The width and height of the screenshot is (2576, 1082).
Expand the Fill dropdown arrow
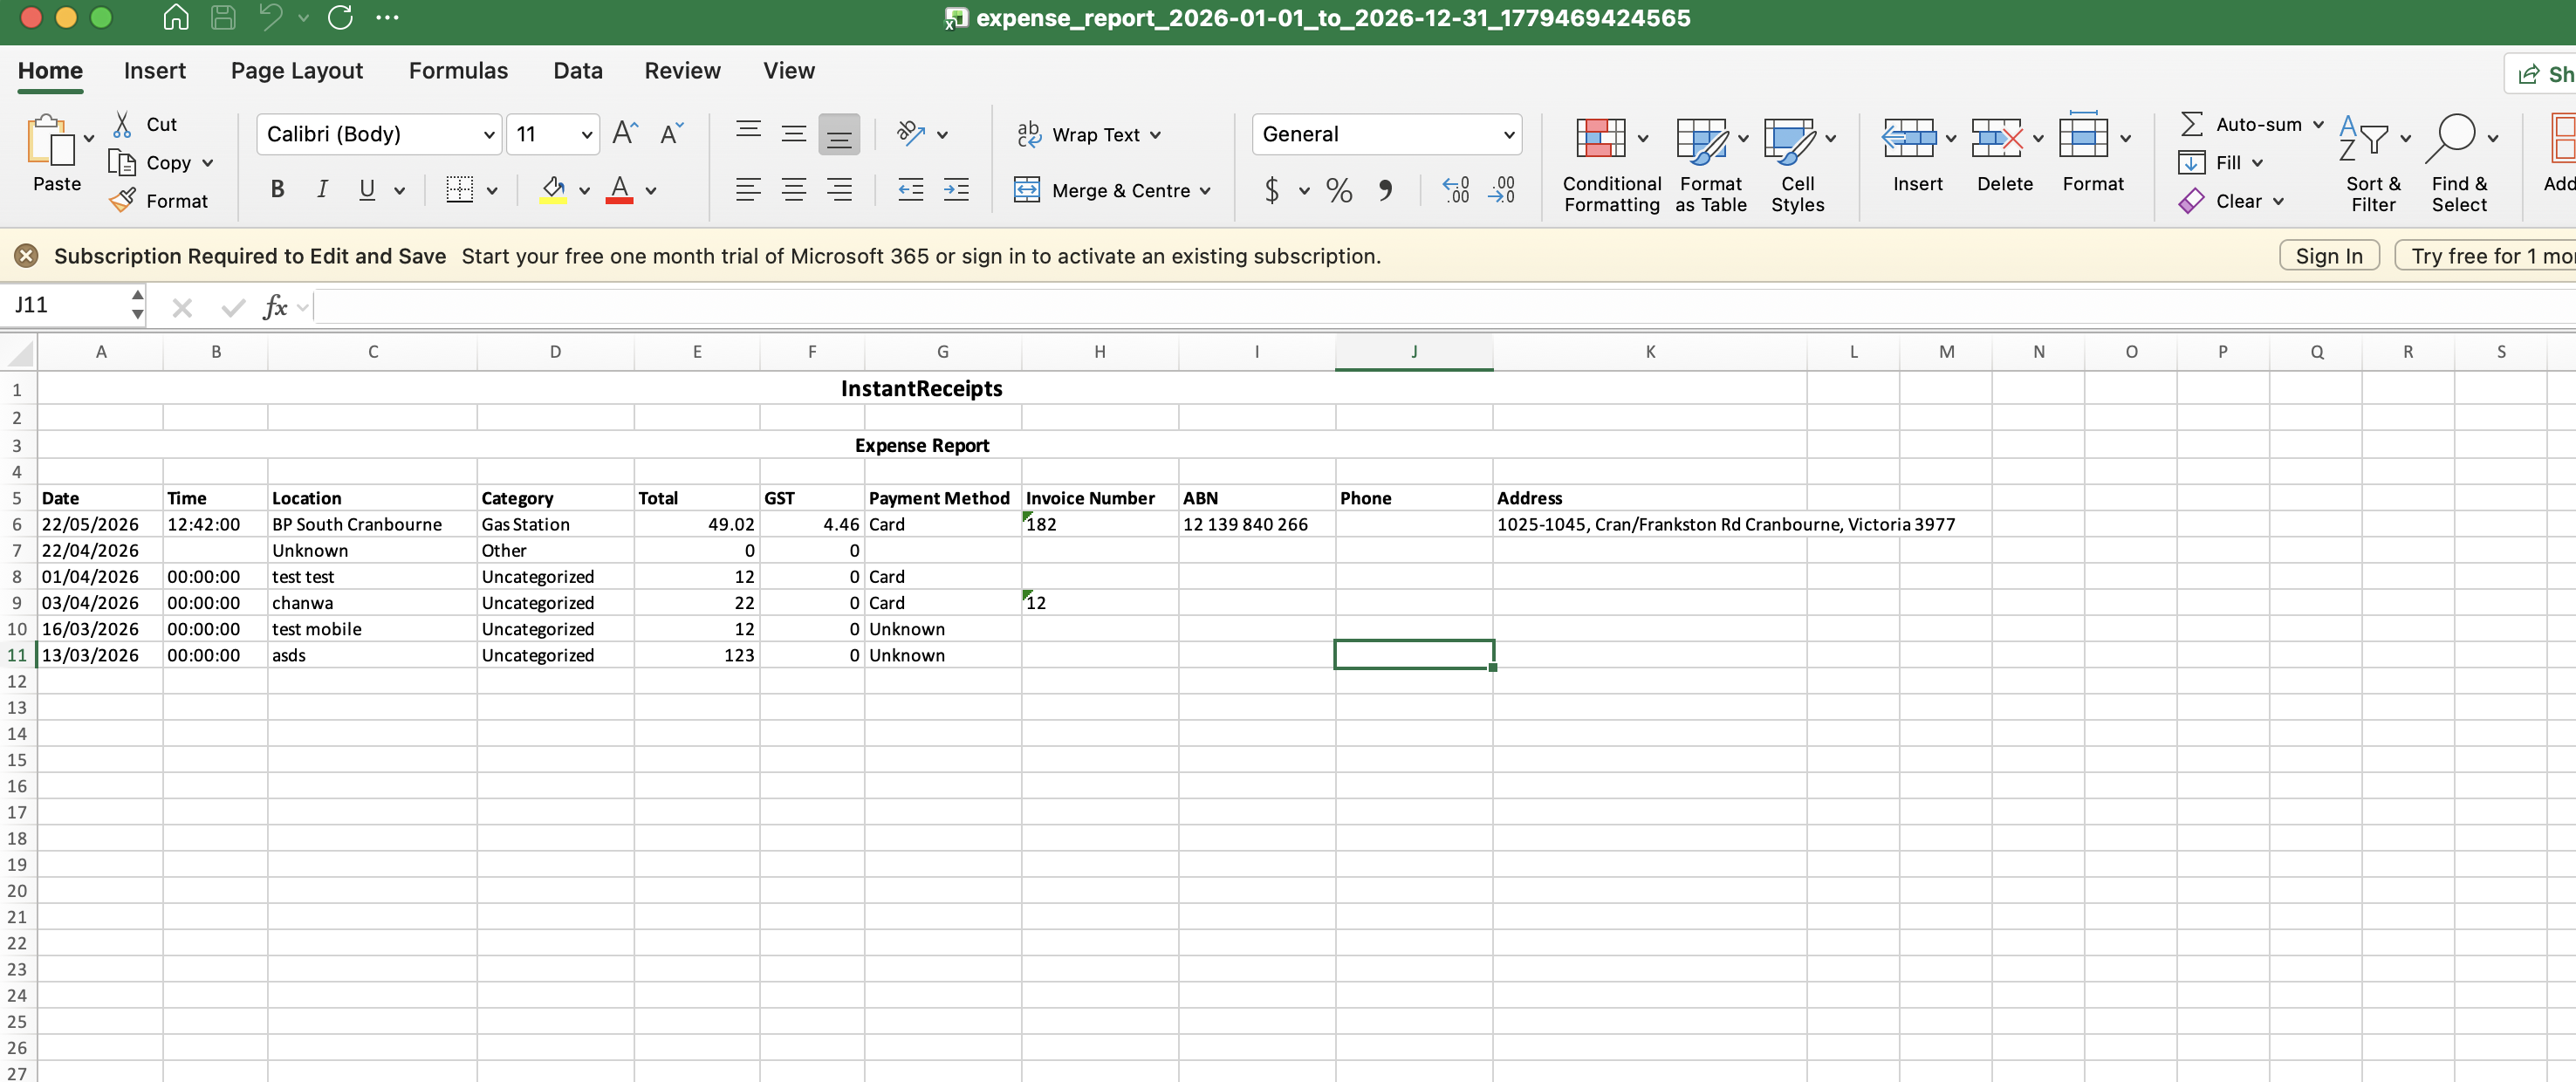click(2257, 163)
